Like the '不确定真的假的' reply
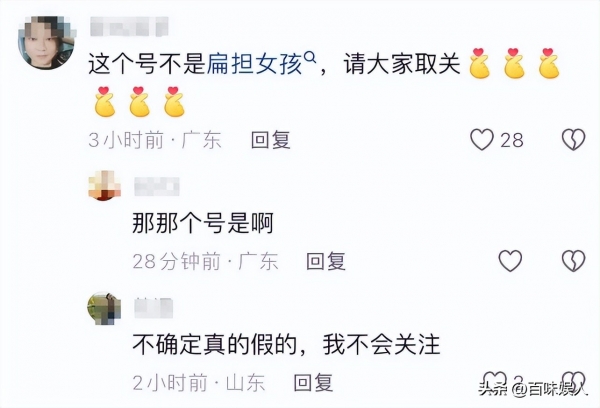The image size is (600, 408). point(494,379)
